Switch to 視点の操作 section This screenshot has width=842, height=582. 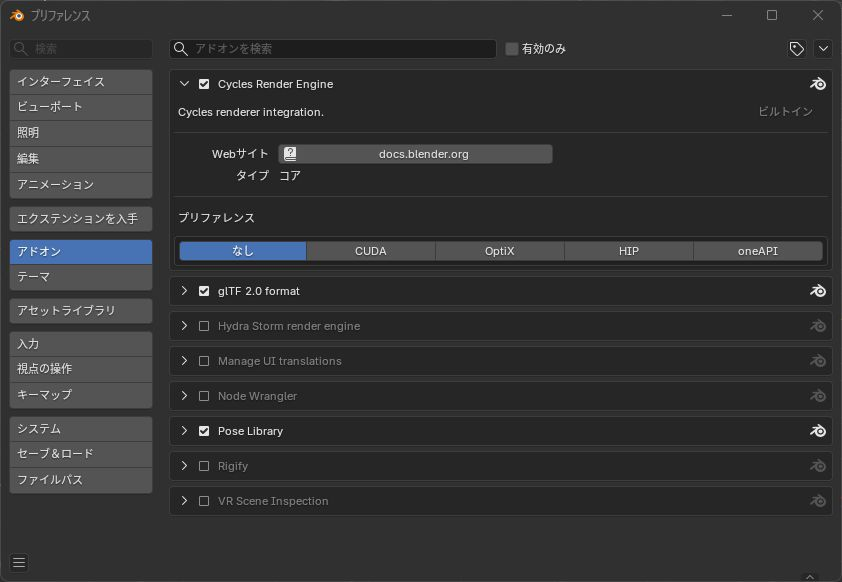click(x=81, y=369)
